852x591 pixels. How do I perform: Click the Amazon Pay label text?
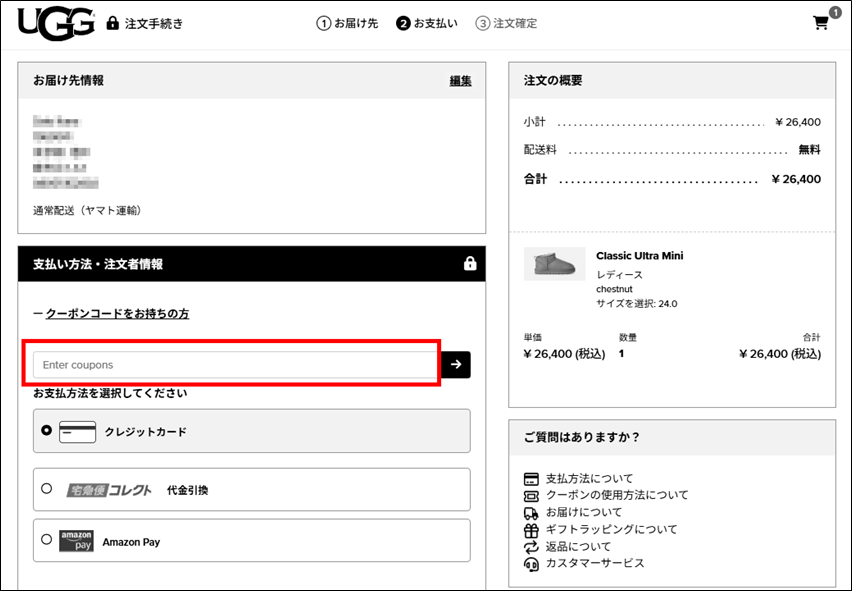131,542
